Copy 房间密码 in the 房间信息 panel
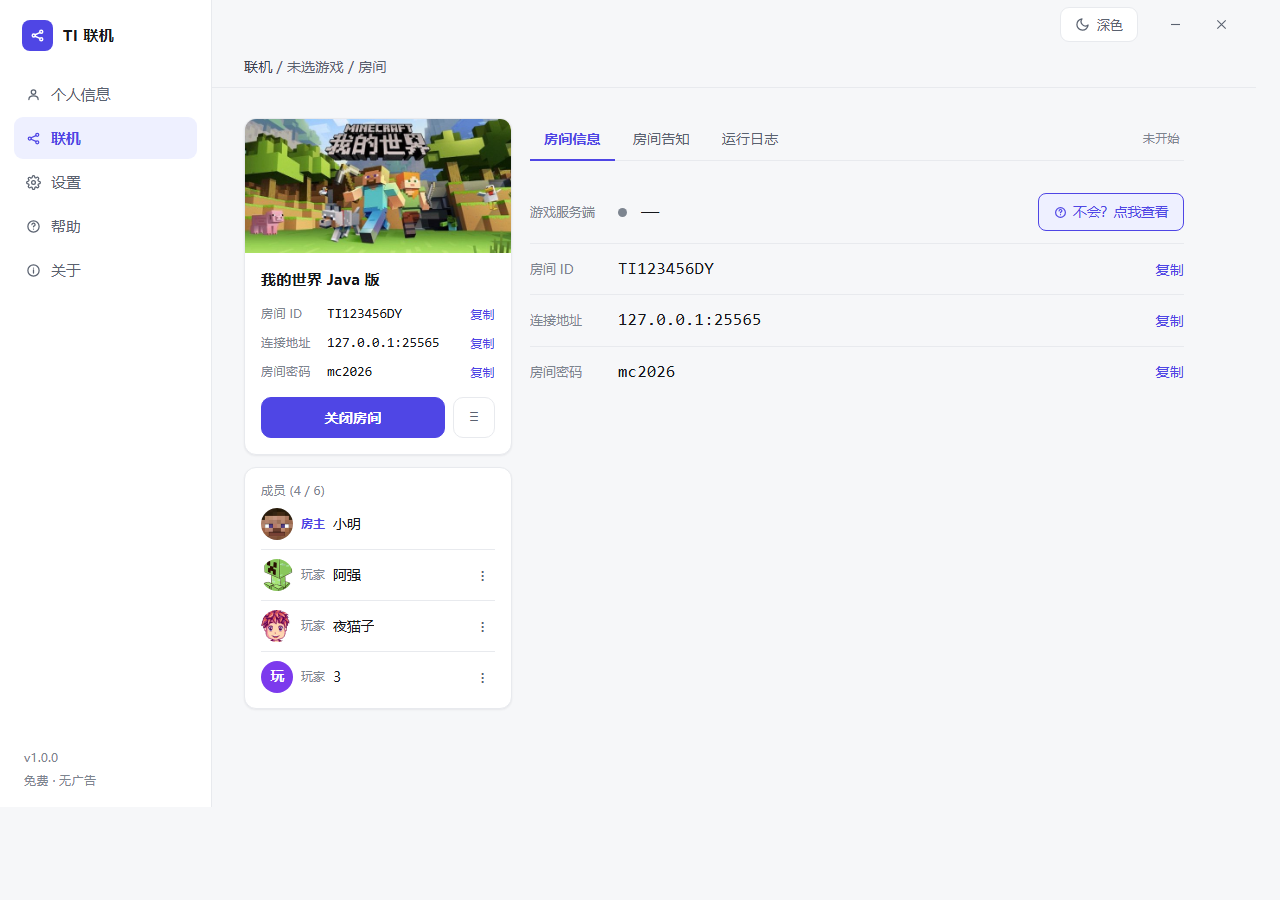Screen dimensions: 1280x900 [x=1169, y=372]
